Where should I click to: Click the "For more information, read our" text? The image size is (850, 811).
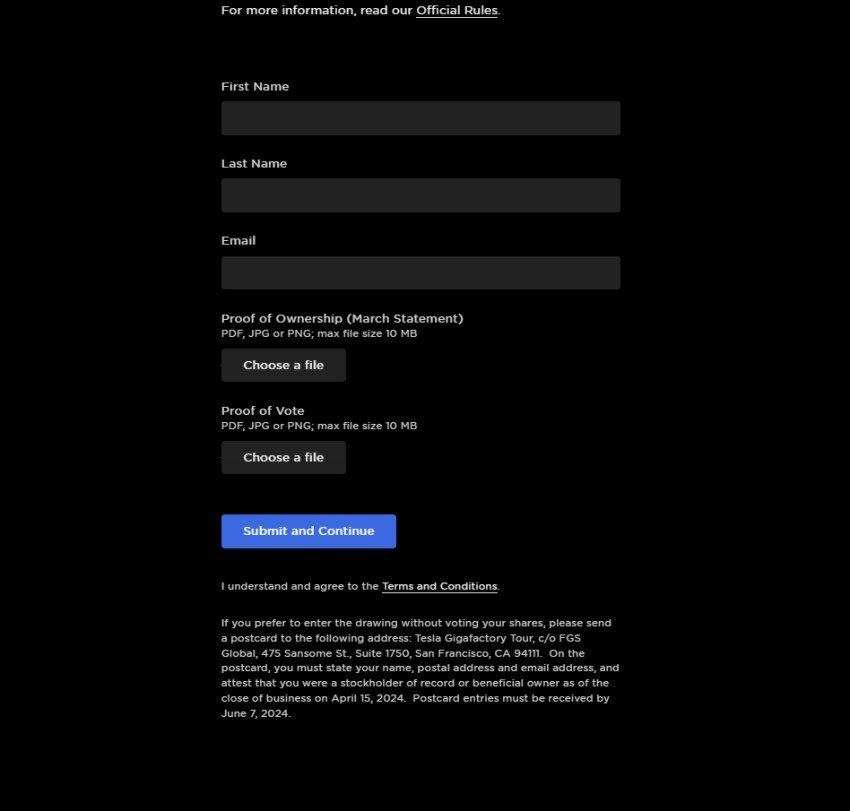[317, 10]
